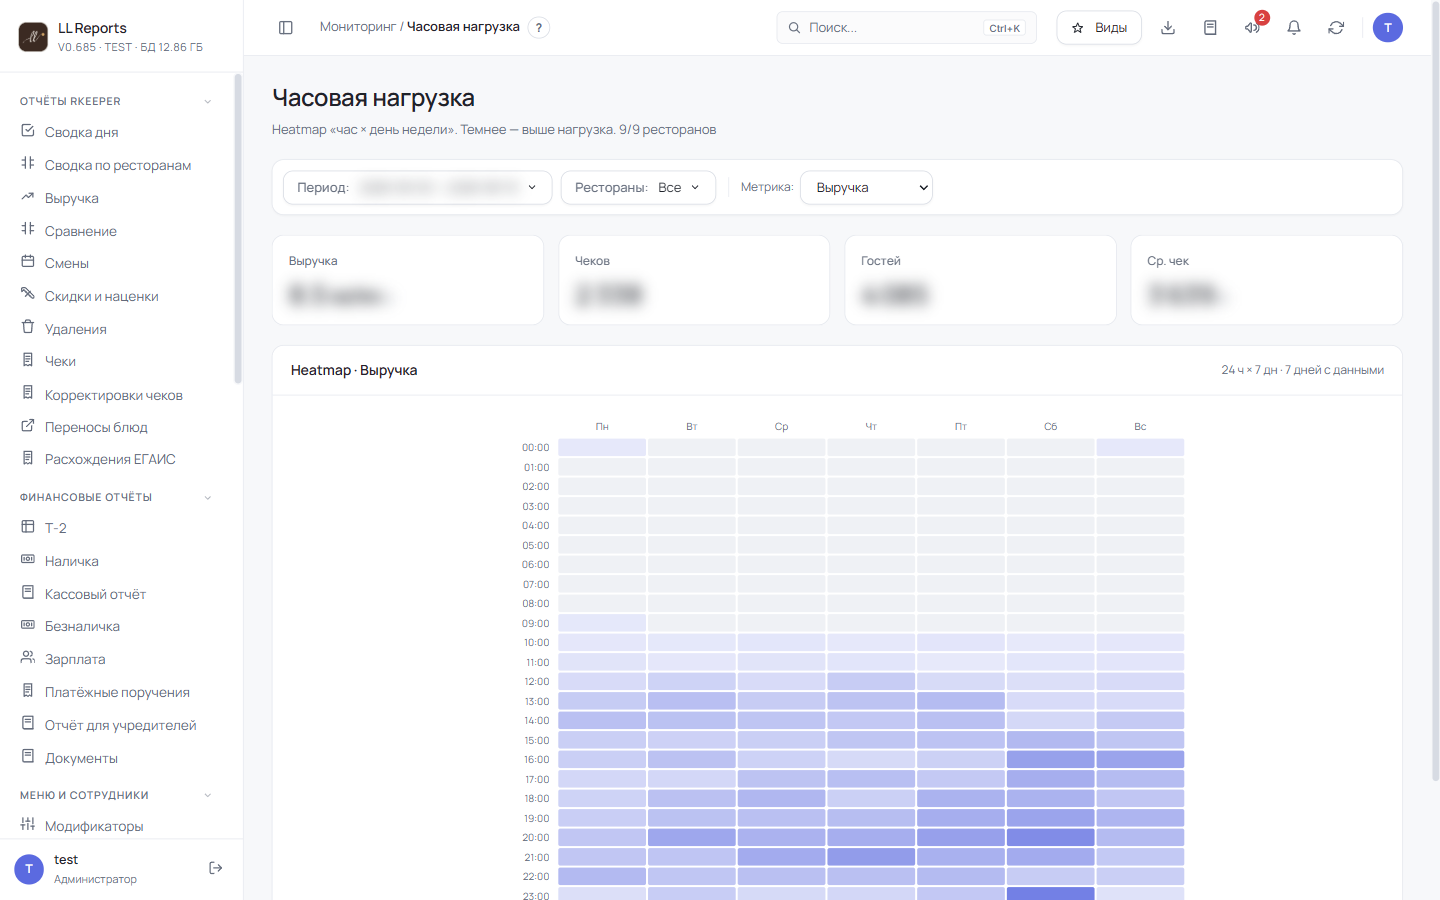Click the Виды button
This screenshot has height=900, width=1440.
[1099, 28]
